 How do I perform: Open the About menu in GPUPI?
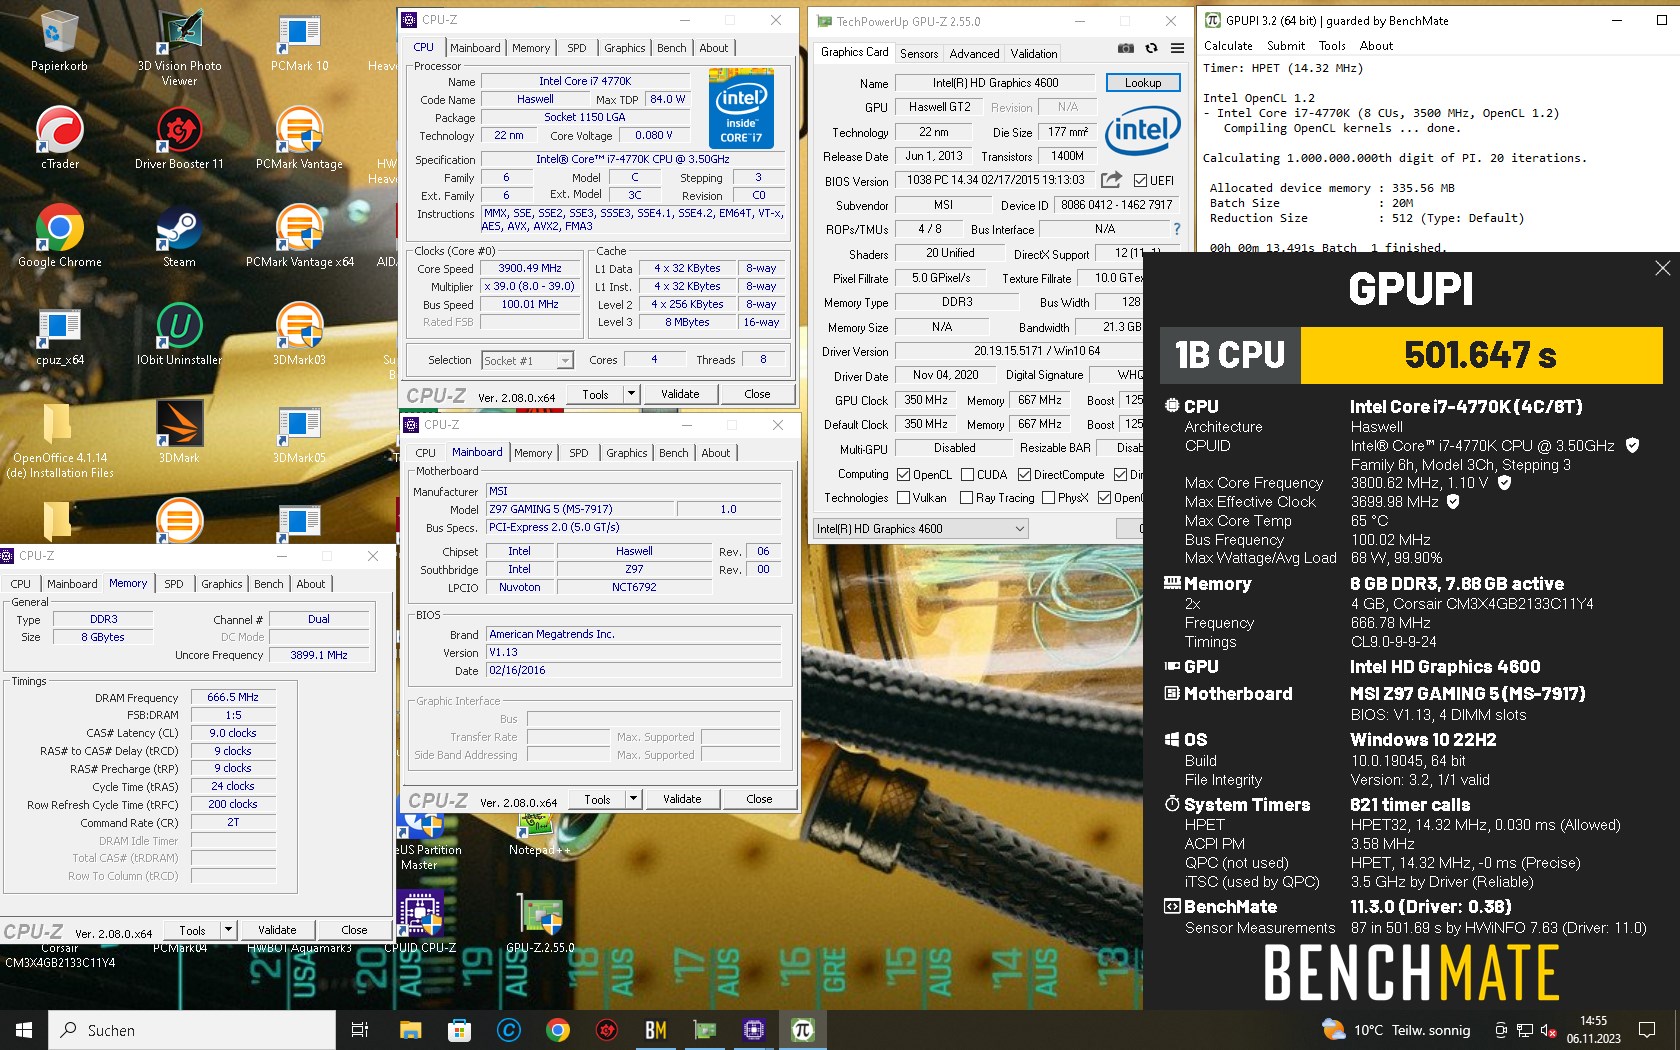(1376, 46)
